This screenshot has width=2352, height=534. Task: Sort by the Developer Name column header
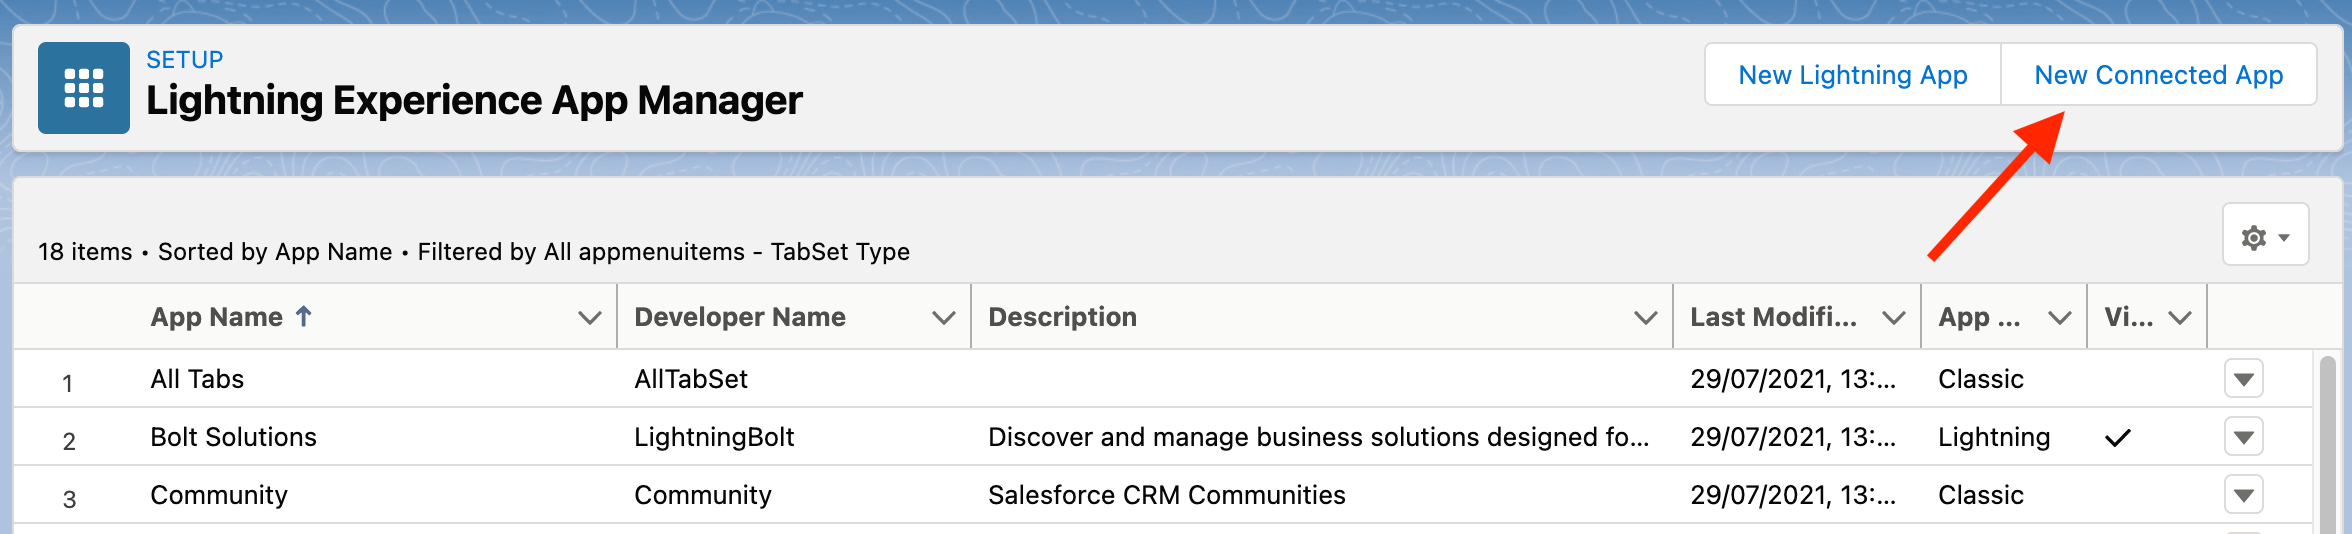click(x=740, y=317)
